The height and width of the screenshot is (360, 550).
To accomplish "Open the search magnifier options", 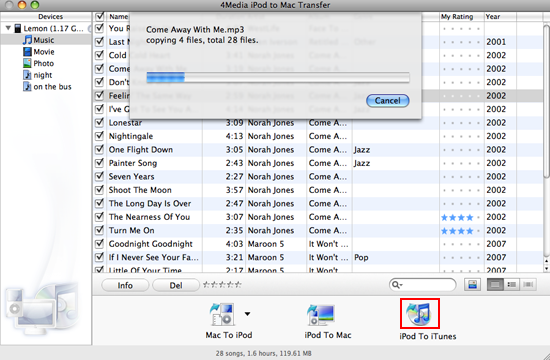I will [397, 285].
